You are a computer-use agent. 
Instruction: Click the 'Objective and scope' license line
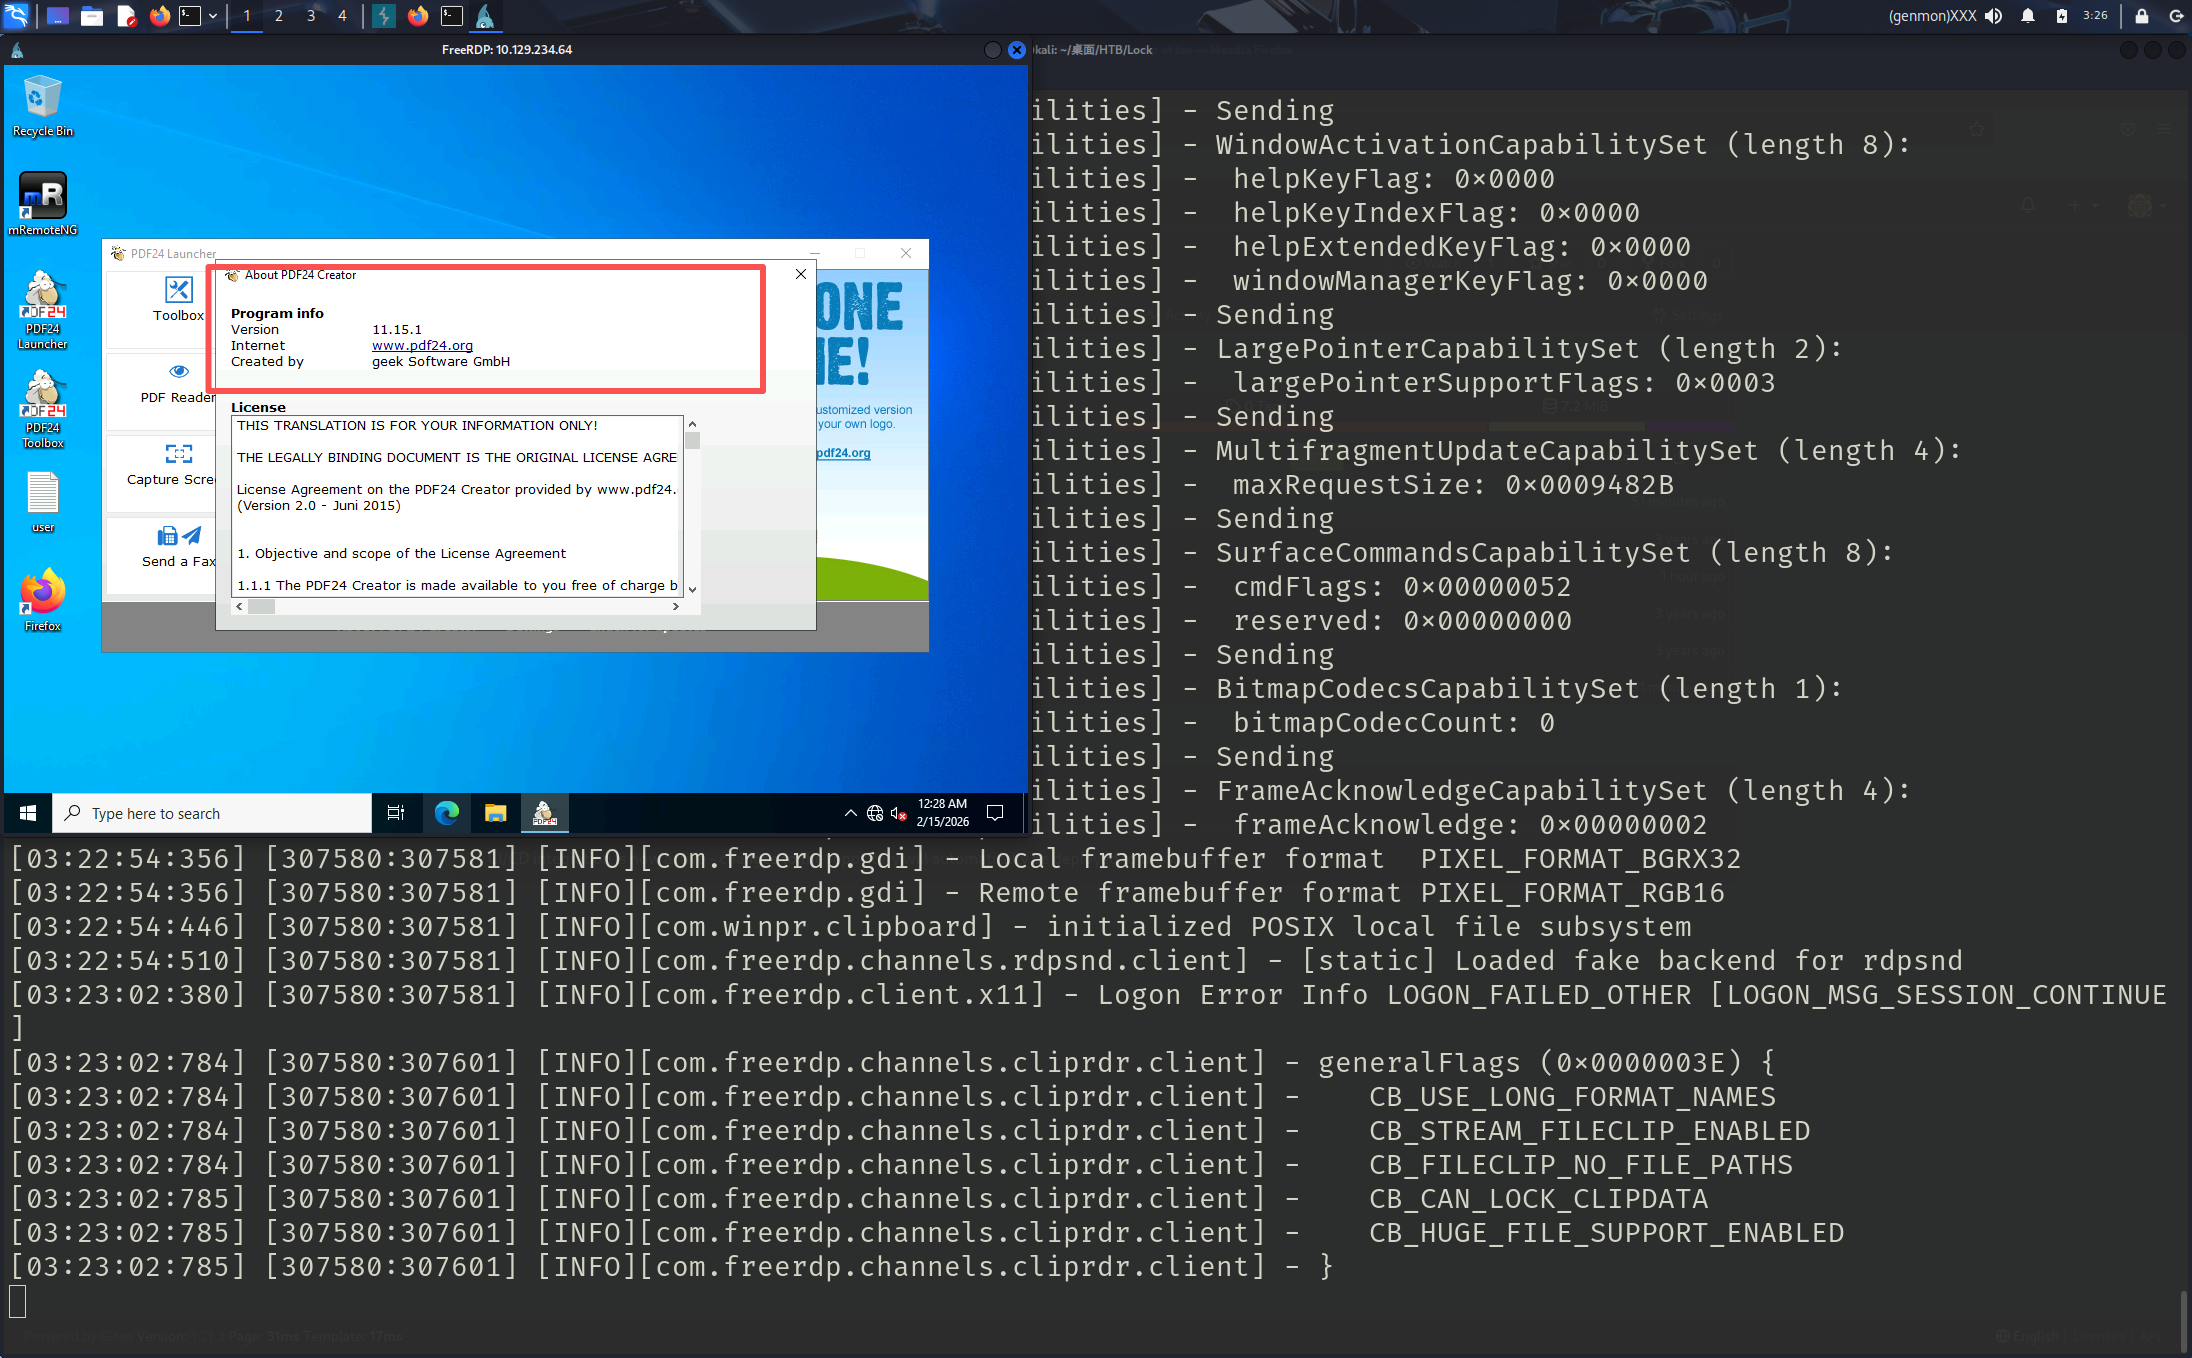point(402,554)
